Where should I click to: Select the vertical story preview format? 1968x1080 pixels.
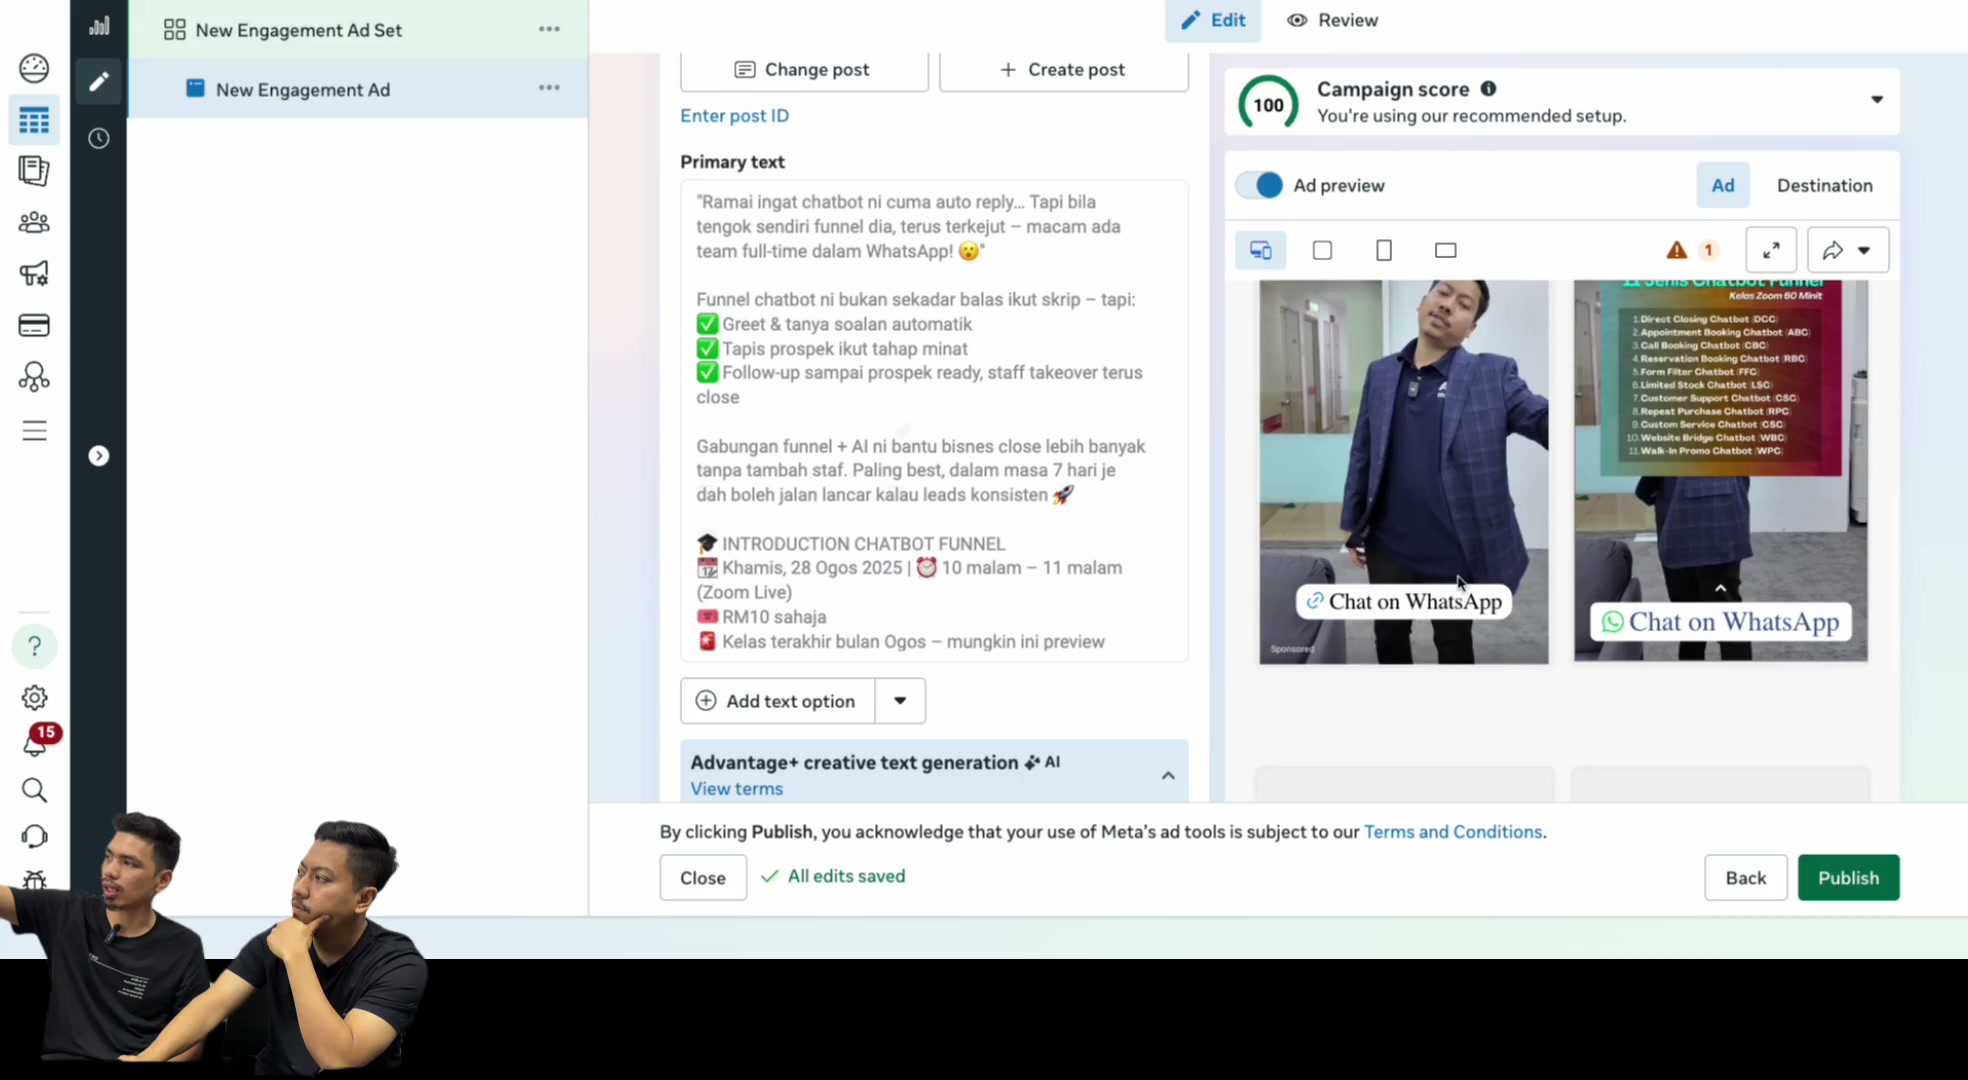(1384, 250)
